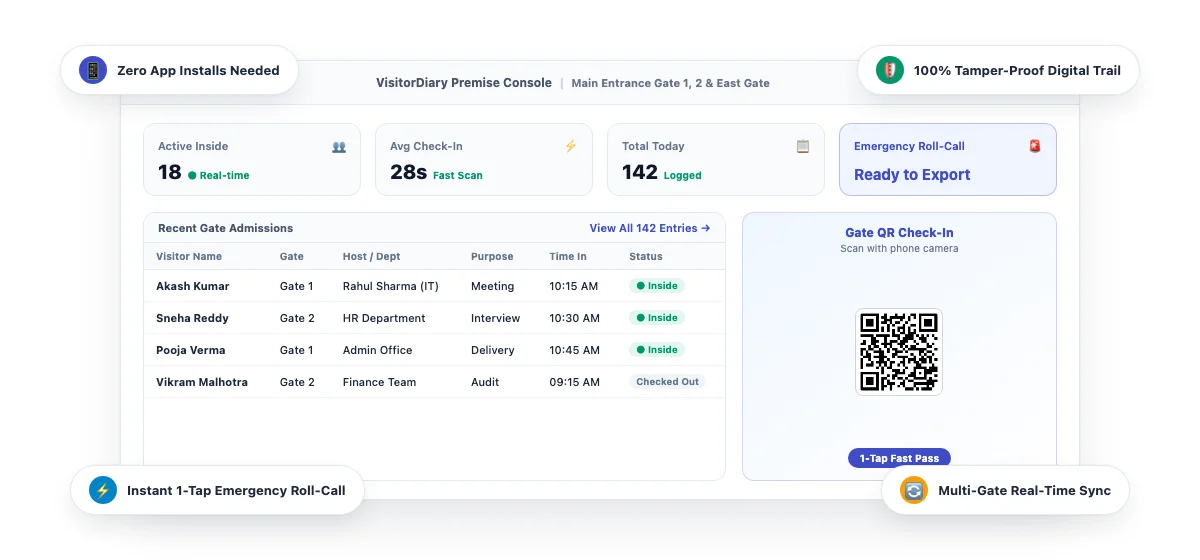Click the Checked Out badge for Vikram Malhotra
This screenshot has width=1200, height=560.
tap(667, 382)
